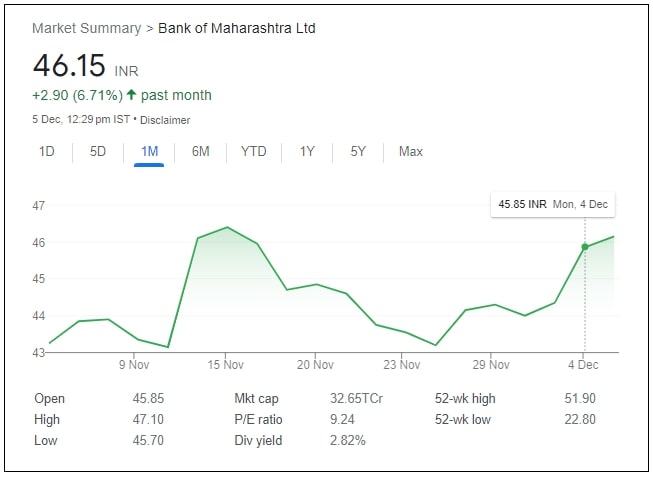Click the Div yield label
Screen dimensions: 653x477
coord(258,440)
